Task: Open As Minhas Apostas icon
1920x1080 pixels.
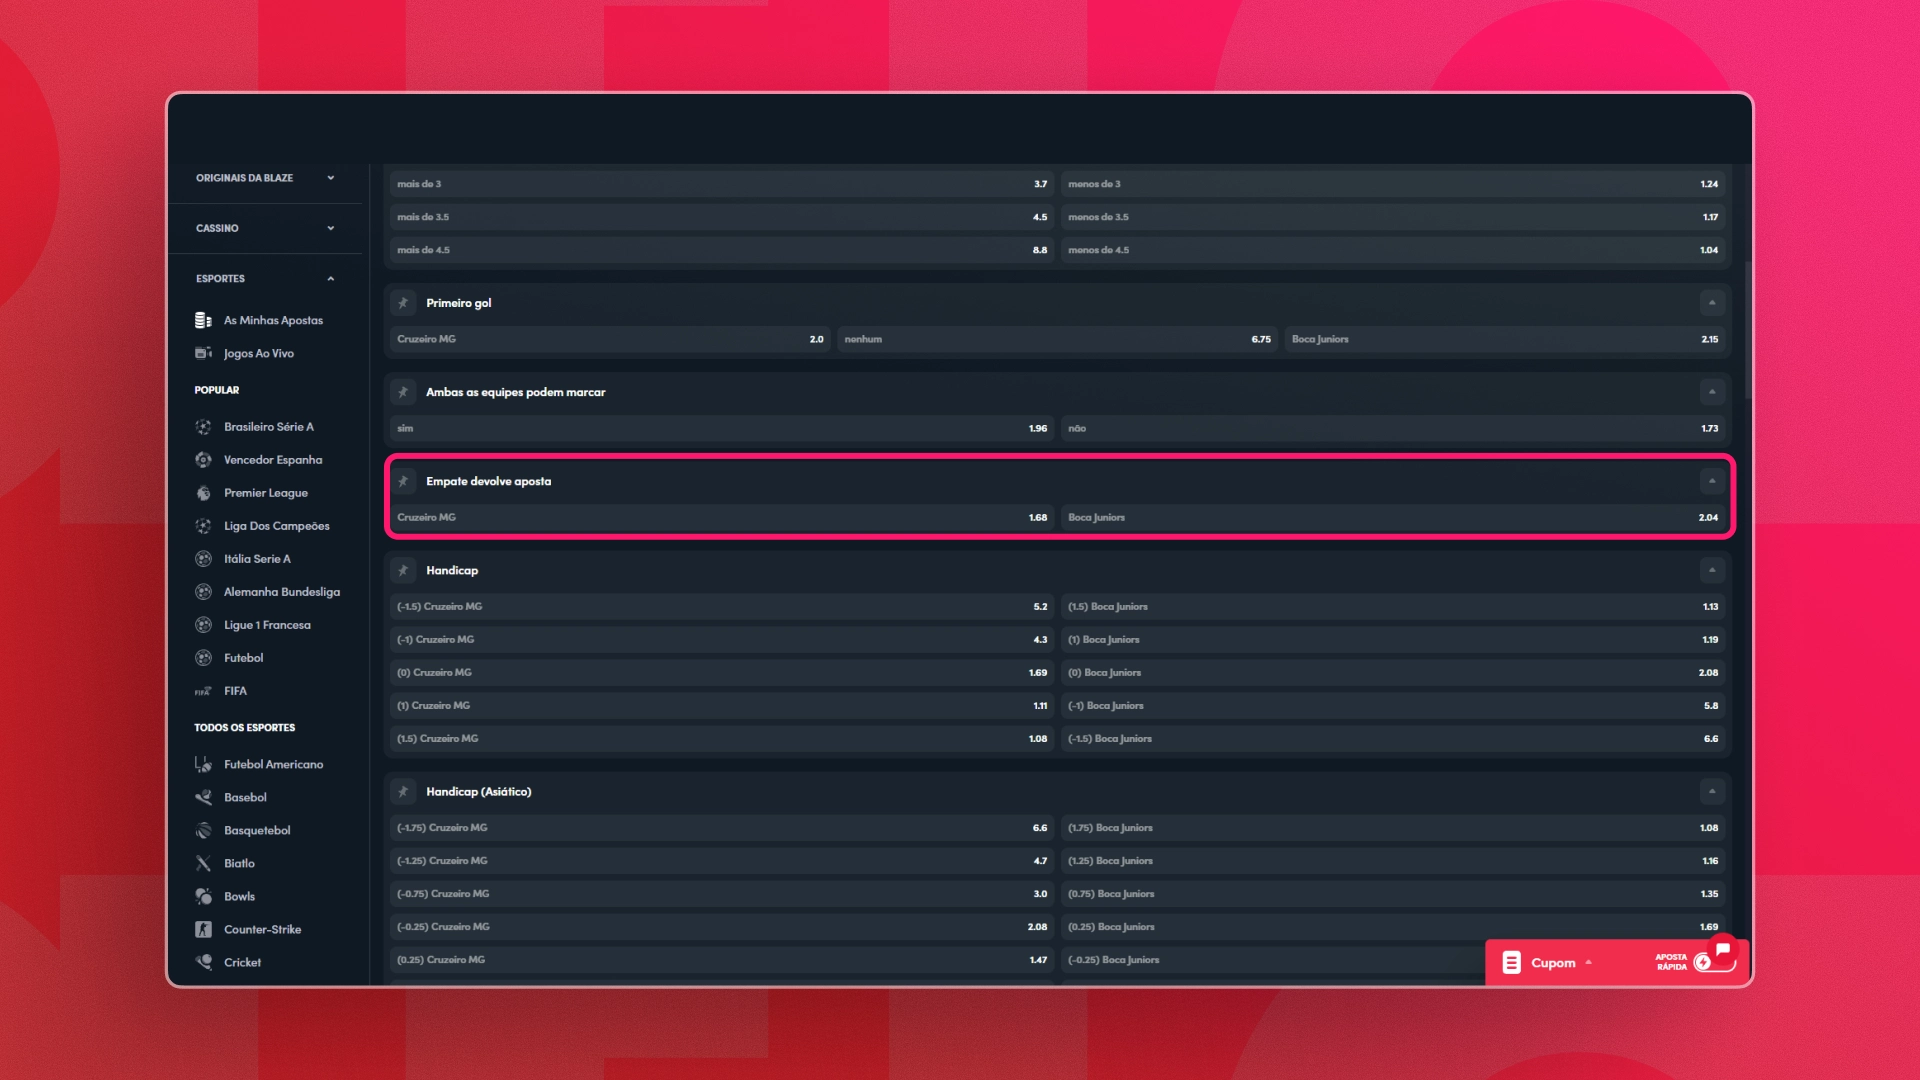Action: pyautogui.click(x=203, y=320)
